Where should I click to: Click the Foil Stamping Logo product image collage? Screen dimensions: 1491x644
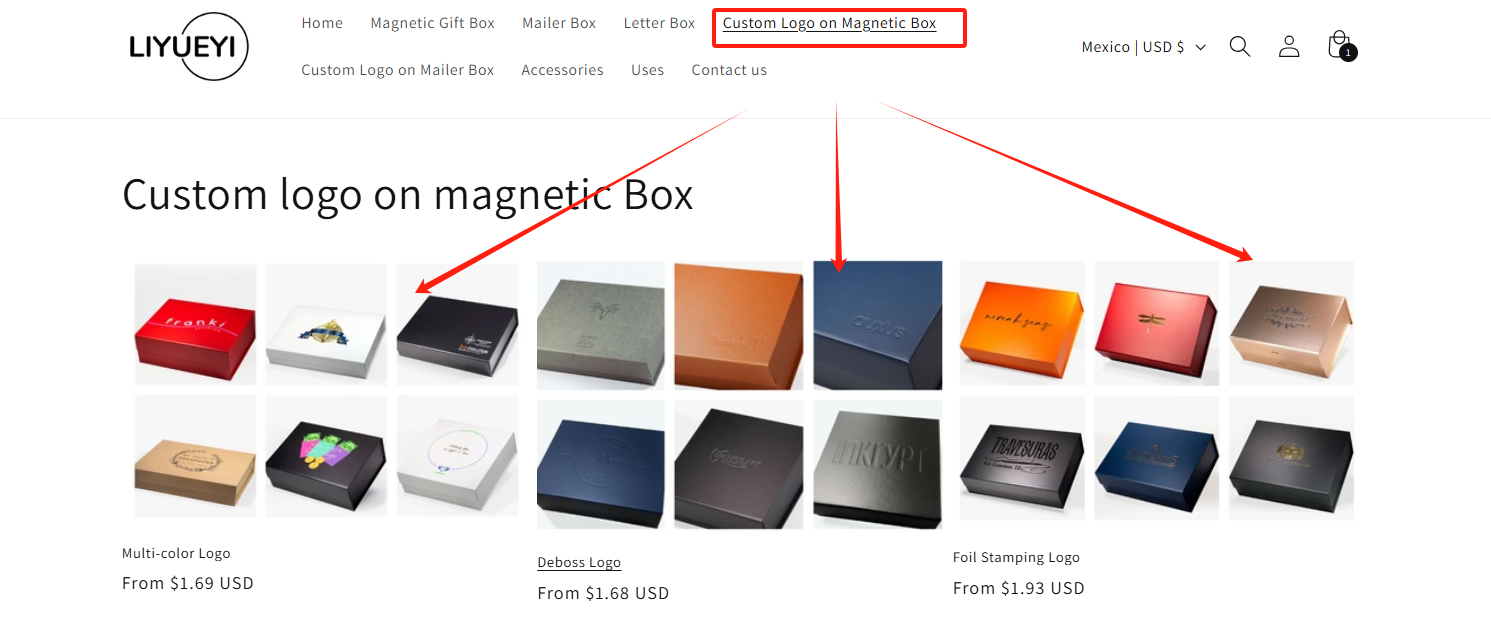(1156, 390)
